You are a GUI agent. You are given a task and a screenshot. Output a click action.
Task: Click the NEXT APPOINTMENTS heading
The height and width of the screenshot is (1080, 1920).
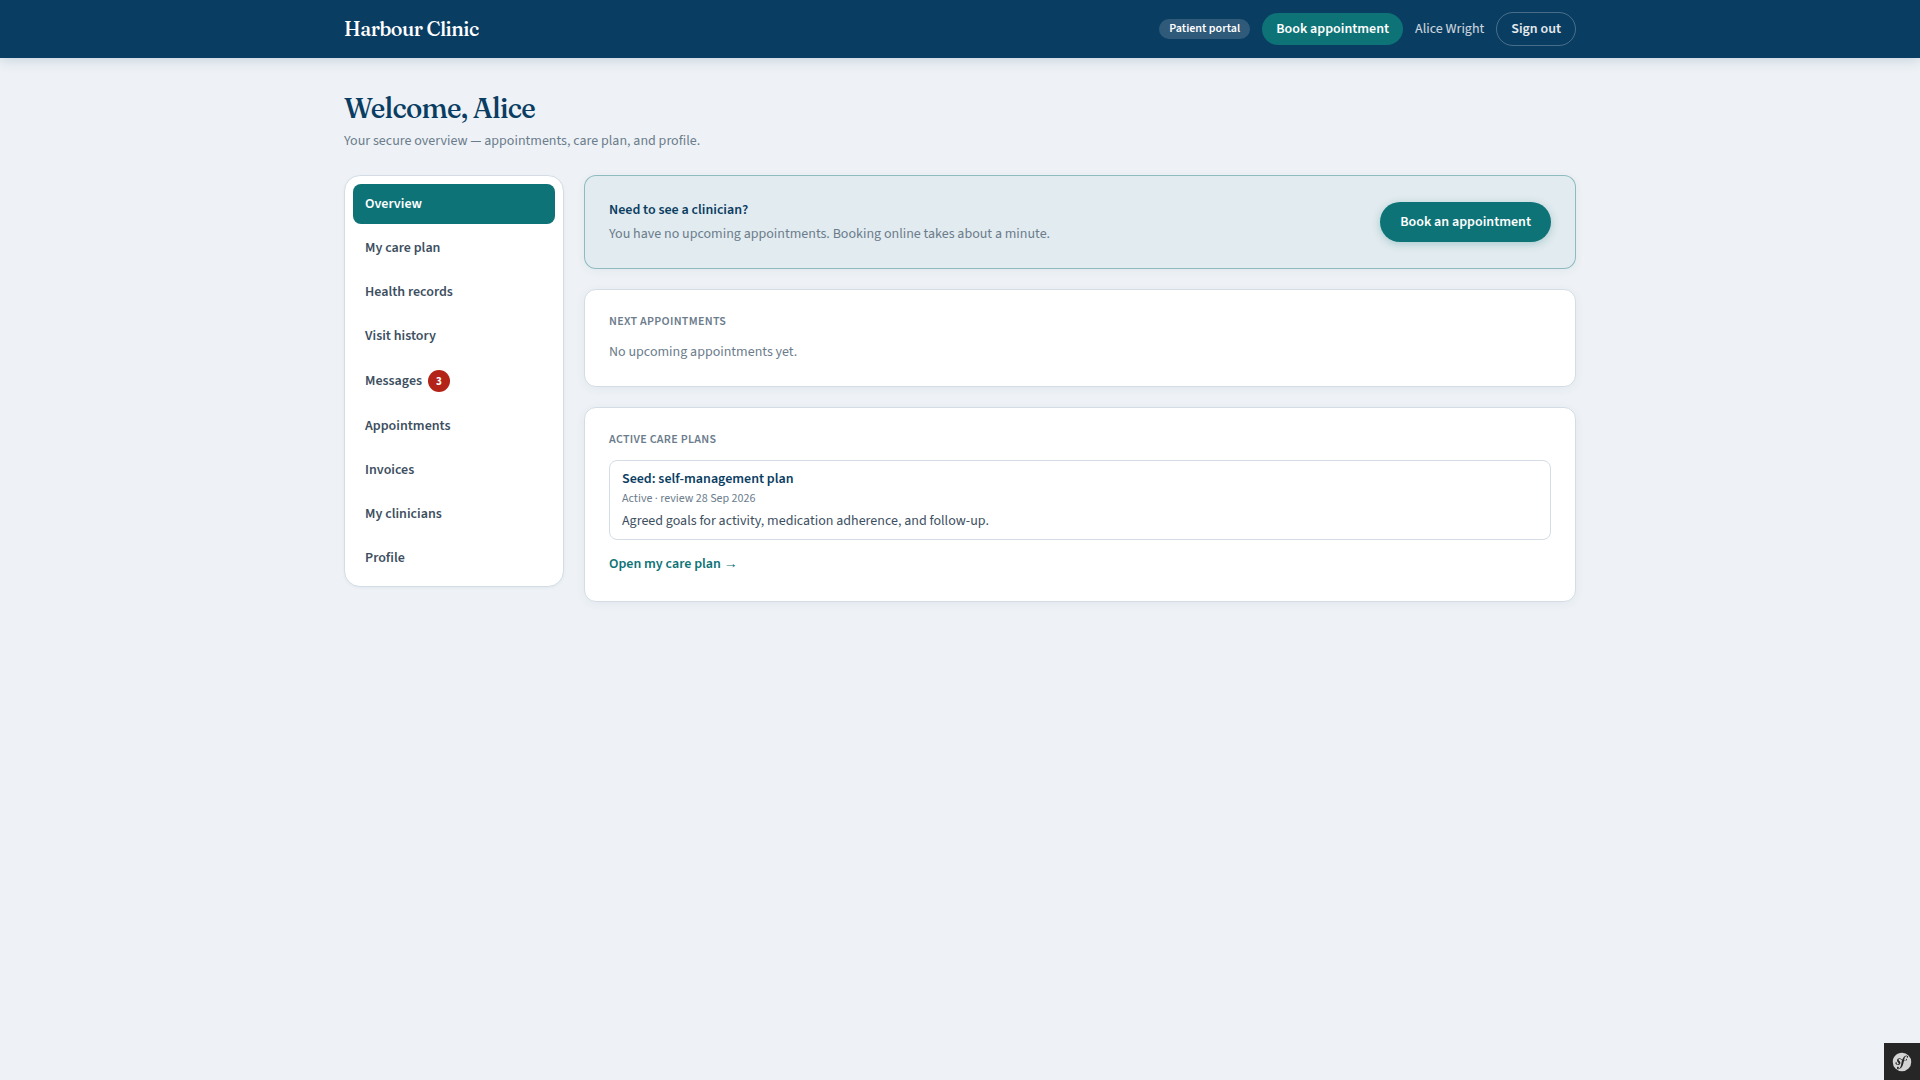pos(667,322)
